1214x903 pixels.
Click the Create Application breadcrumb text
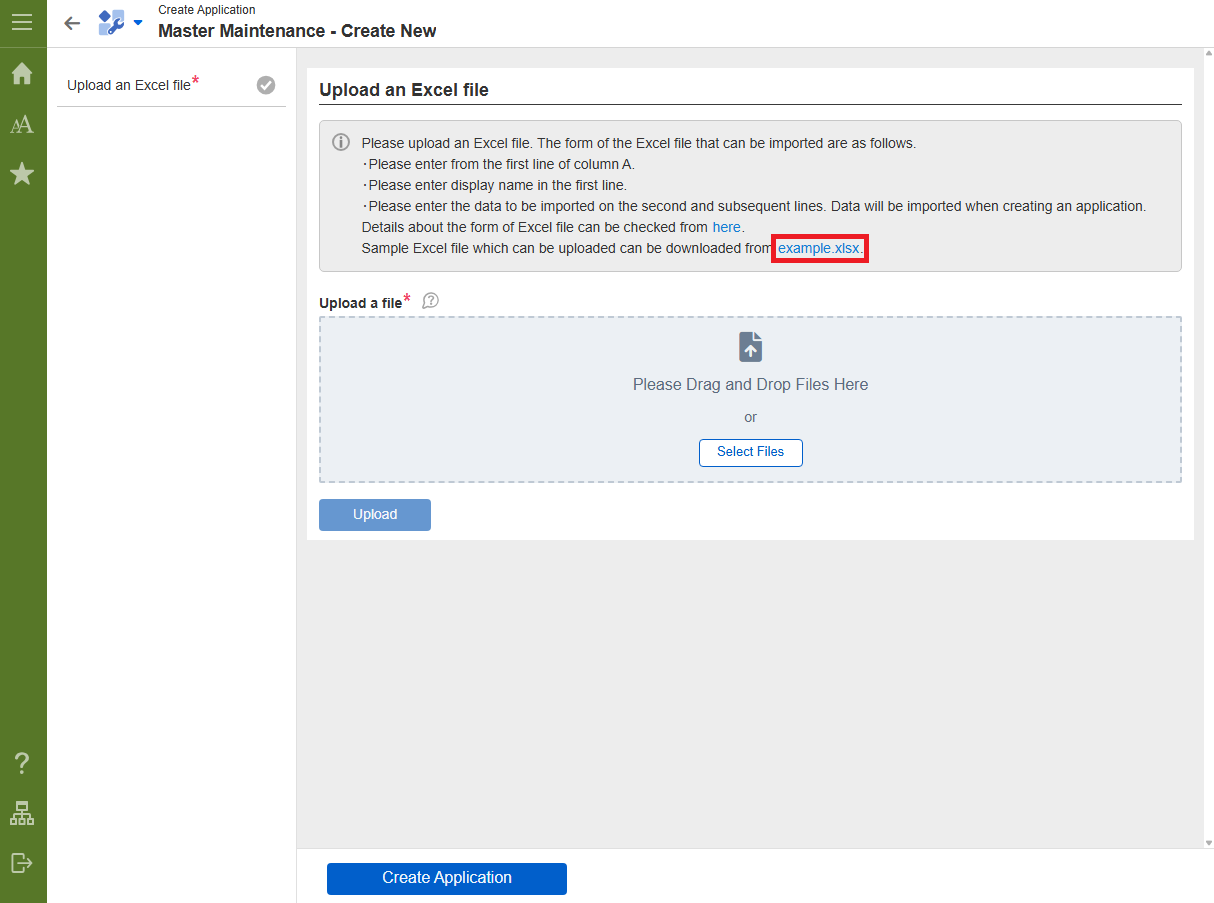click(x=207, y=10)
